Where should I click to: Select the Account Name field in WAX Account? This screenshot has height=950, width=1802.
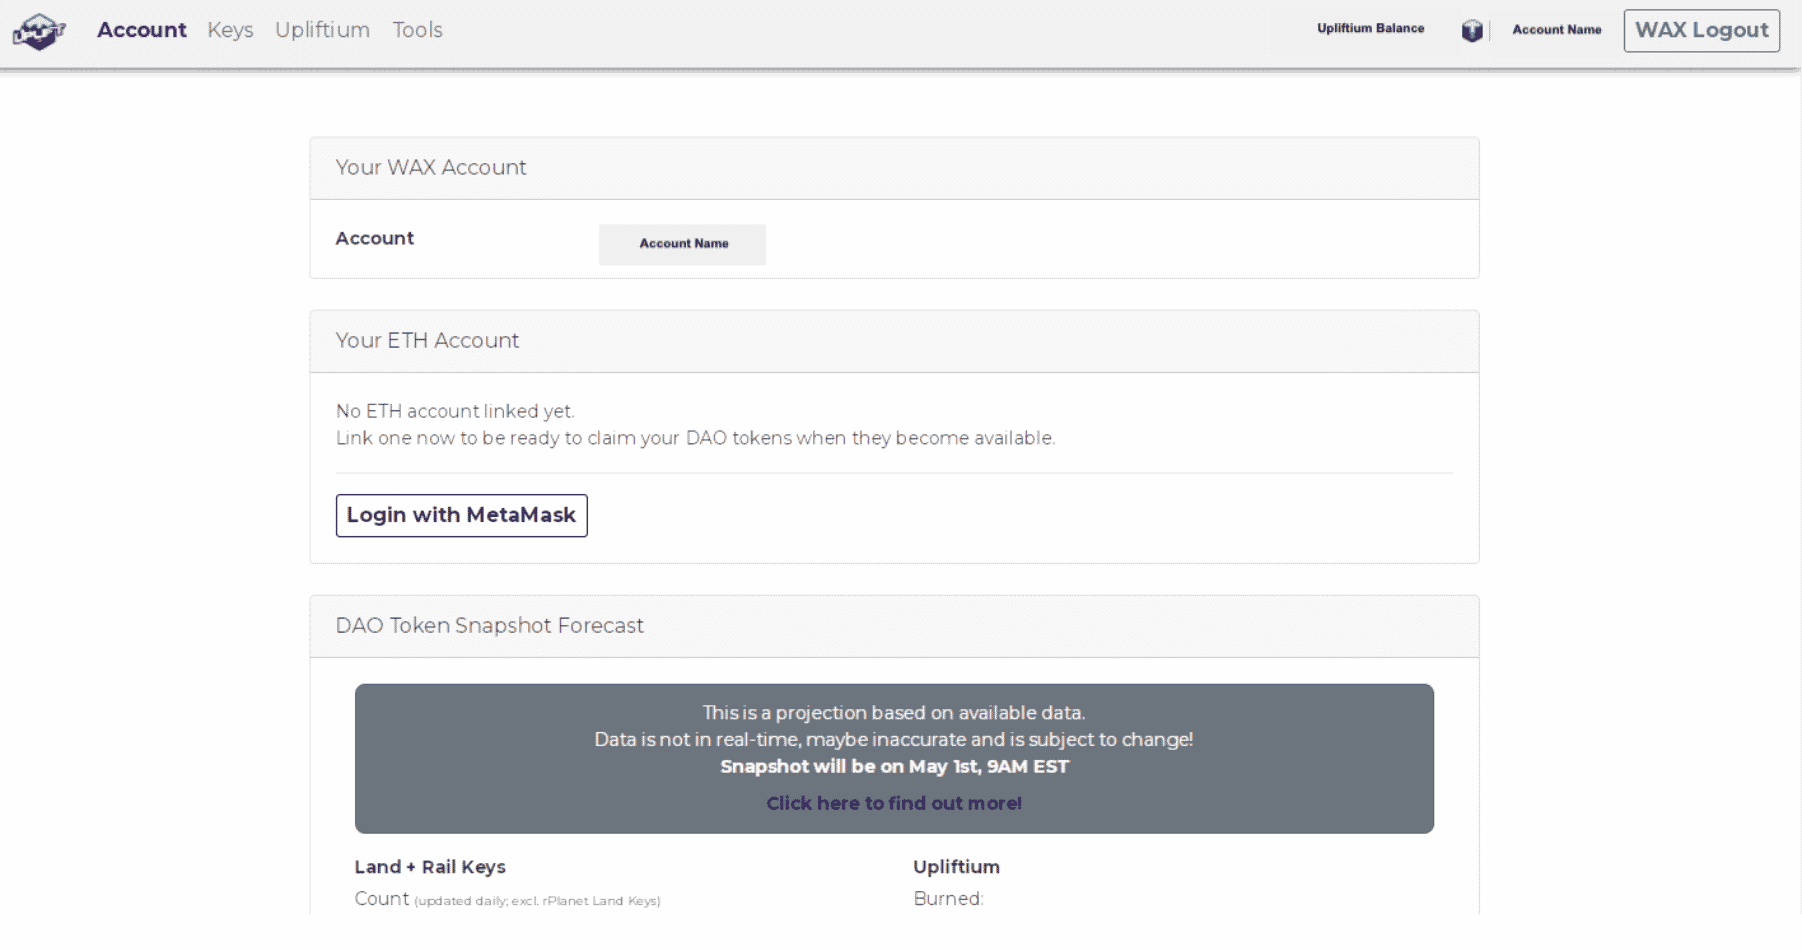(683, 244)
